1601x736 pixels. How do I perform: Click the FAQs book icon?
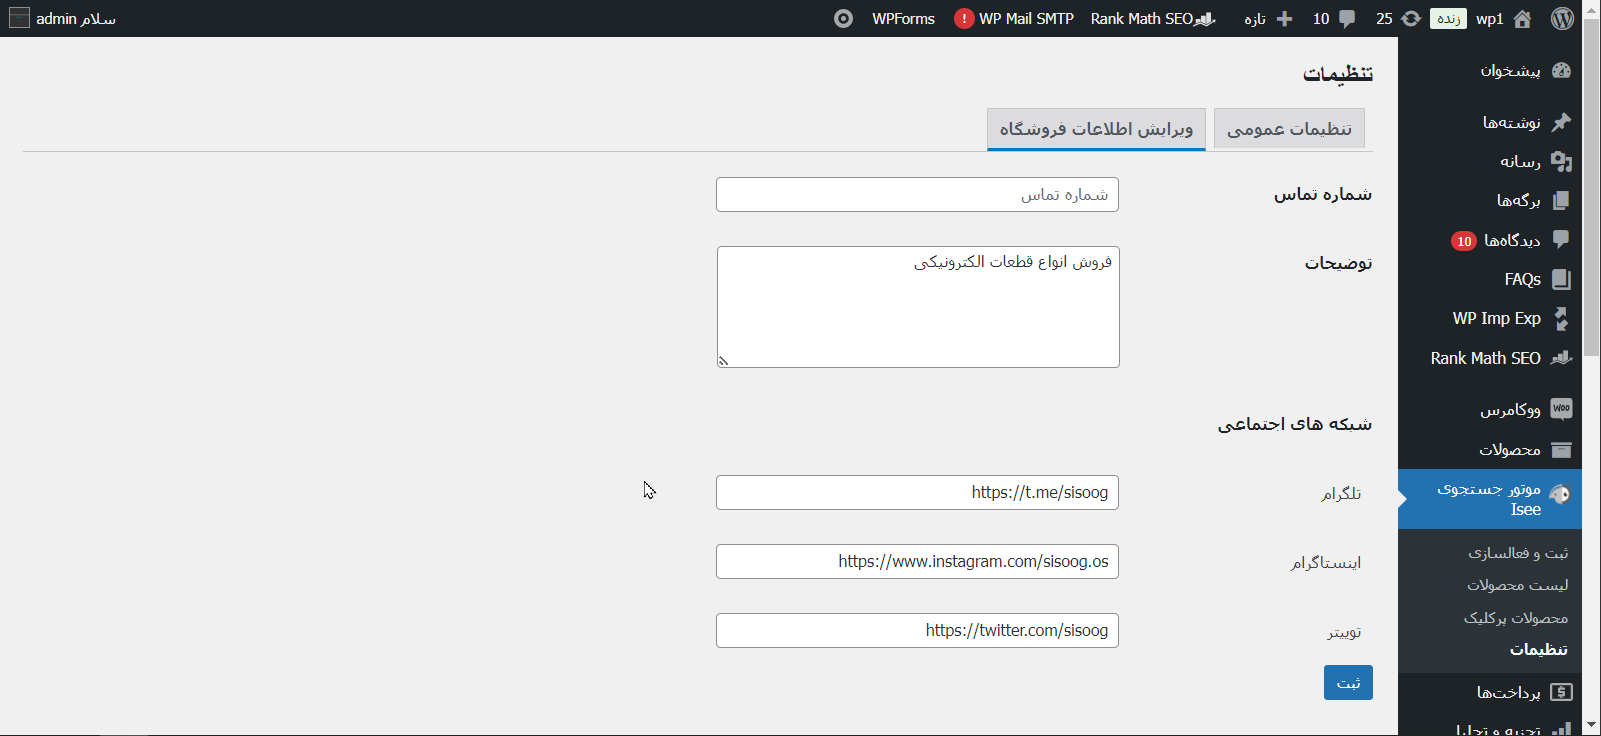(x=1561, y=279)
